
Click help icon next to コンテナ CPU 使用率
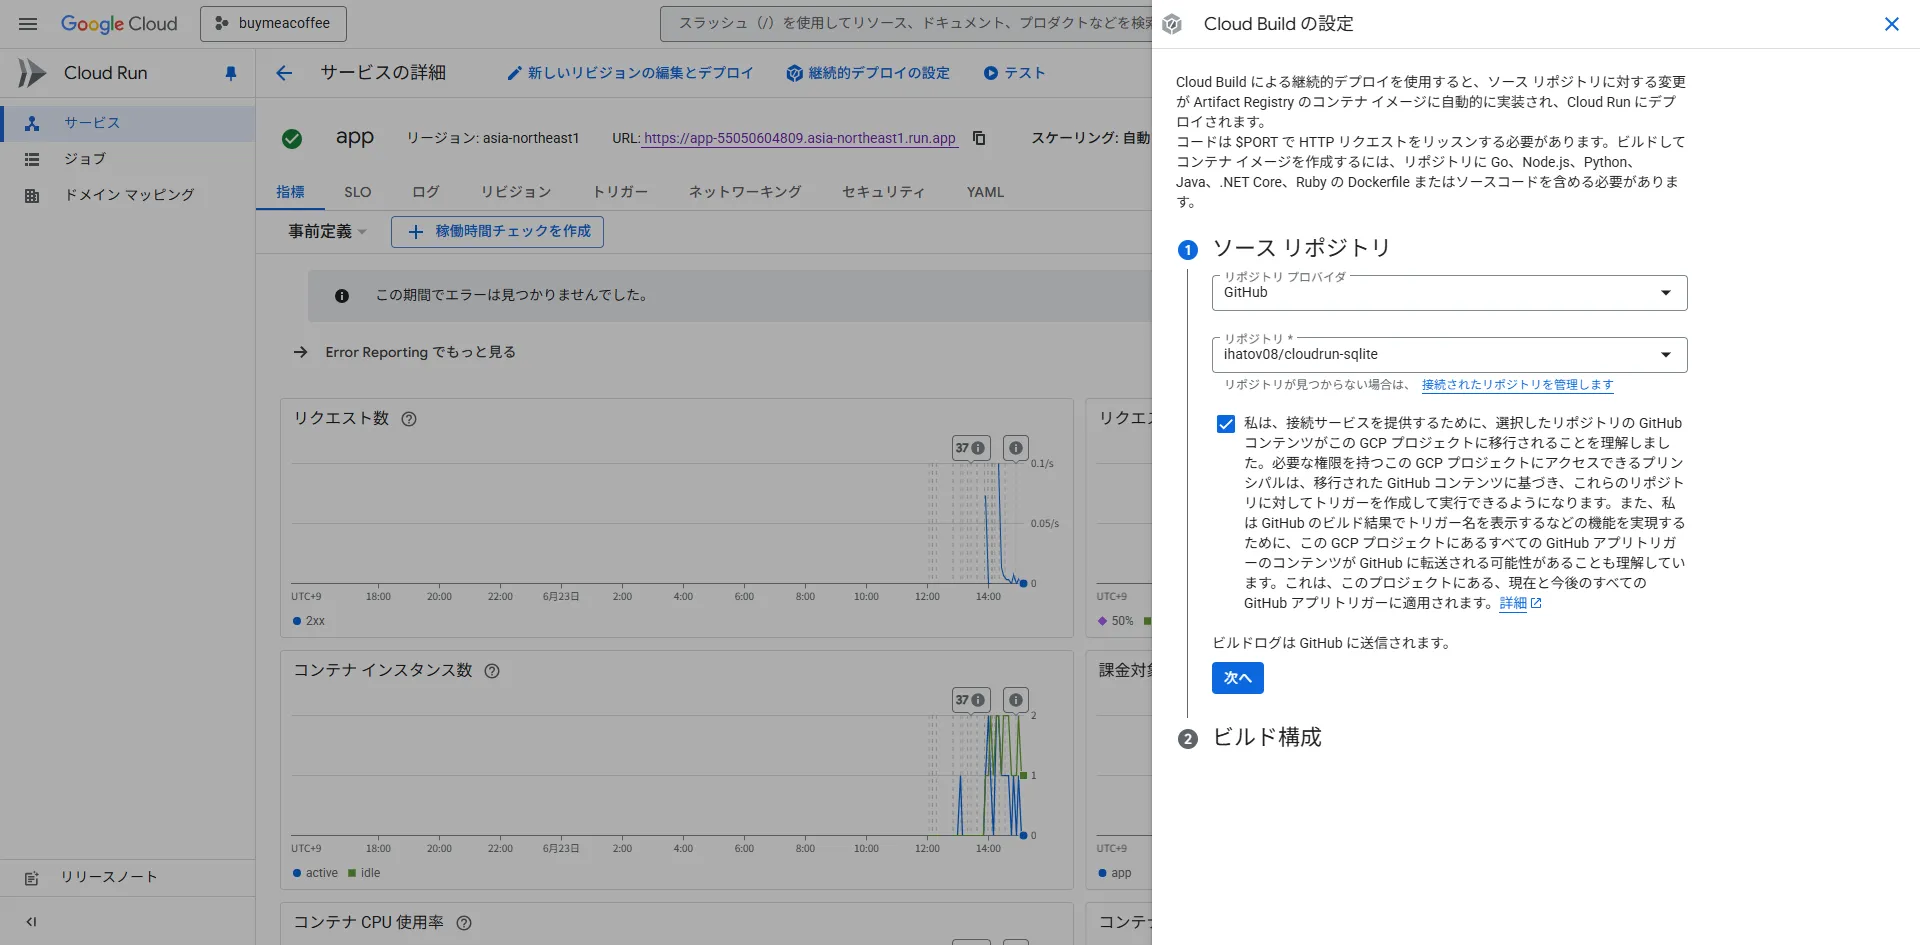464,923
